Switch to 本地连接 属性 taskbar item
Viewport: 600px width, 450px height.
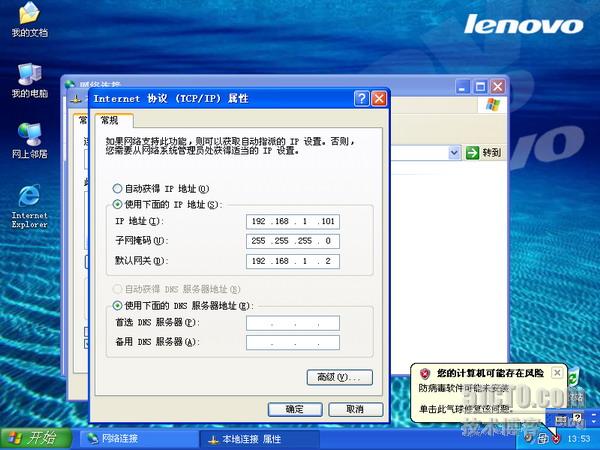[x=259, y=439]
